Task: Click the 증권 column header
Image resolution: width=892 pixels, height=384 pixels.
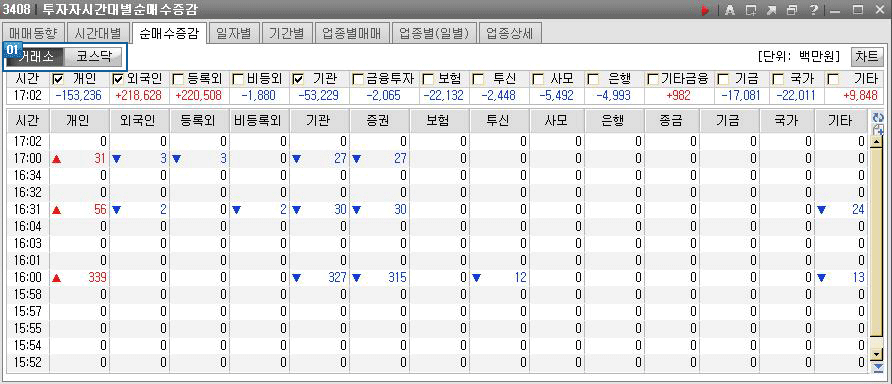Action: click(x=379, y=120)
